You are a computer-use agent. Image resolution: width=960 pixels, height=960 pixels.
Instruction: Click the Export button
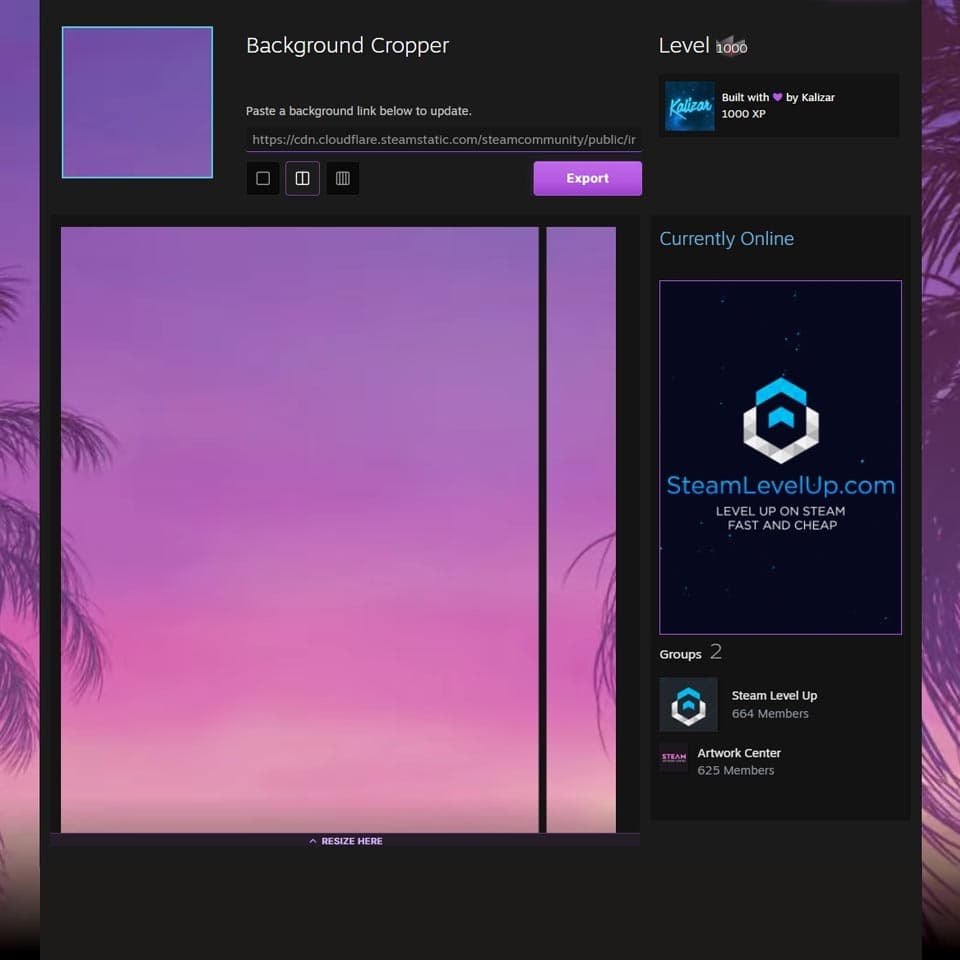[587, 178]
